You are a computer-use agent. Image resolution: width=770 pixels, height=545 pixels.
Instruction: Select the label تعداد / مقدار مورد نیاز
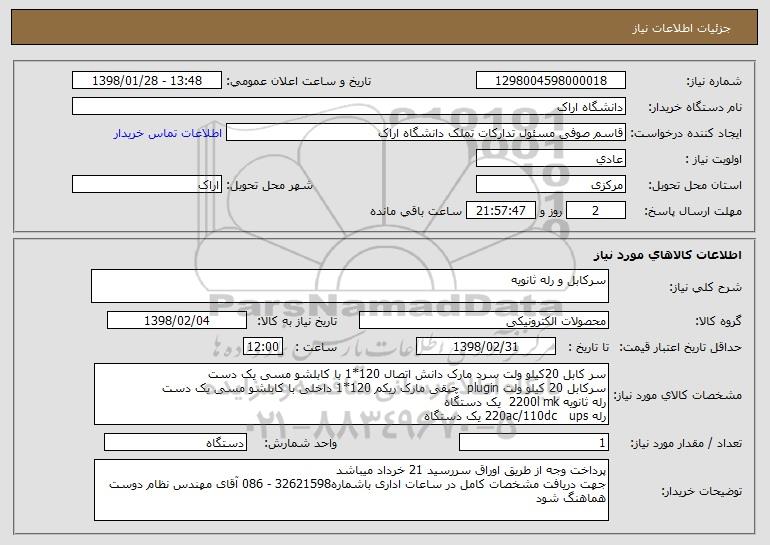(686, 443)
